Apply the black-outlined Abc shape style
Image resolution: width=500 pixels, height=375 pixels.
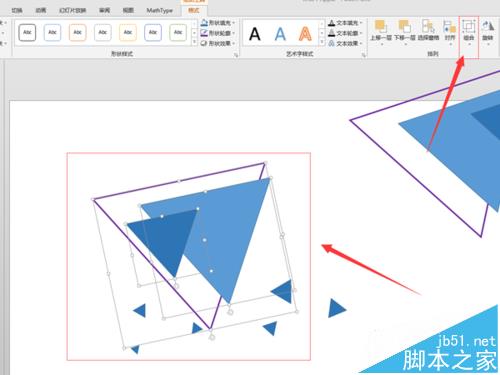[x=27, y=33]
